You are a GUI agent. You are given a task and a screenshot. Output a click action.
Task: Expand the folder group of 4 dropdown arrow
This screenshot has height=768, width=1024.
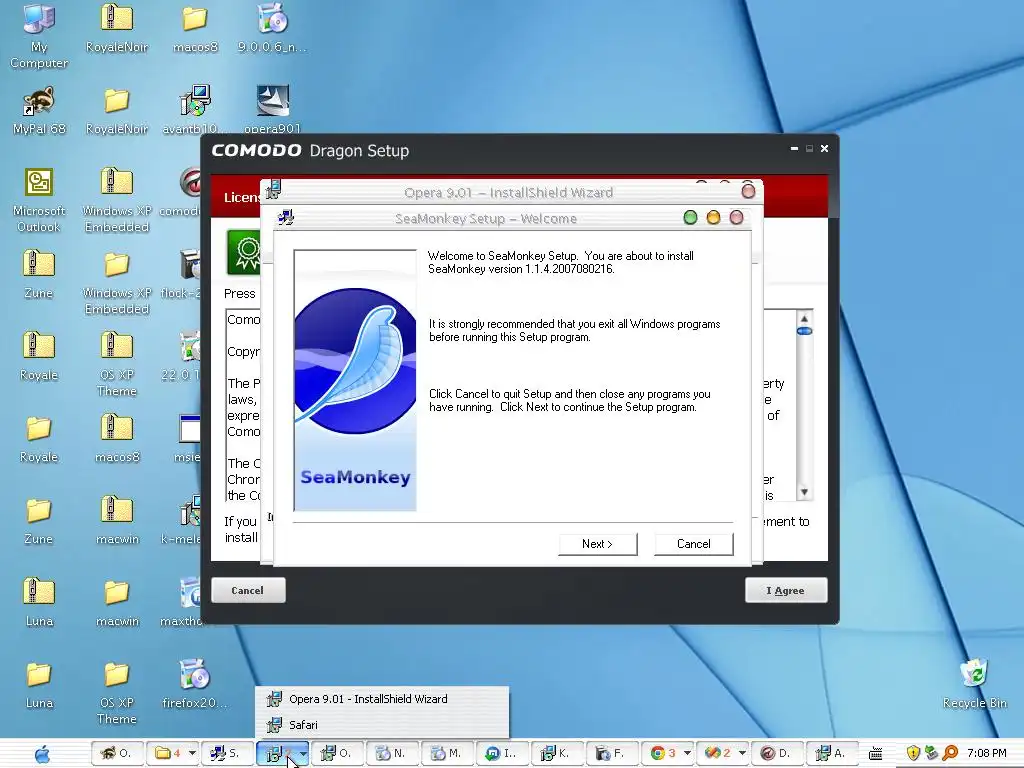(192, 754)
